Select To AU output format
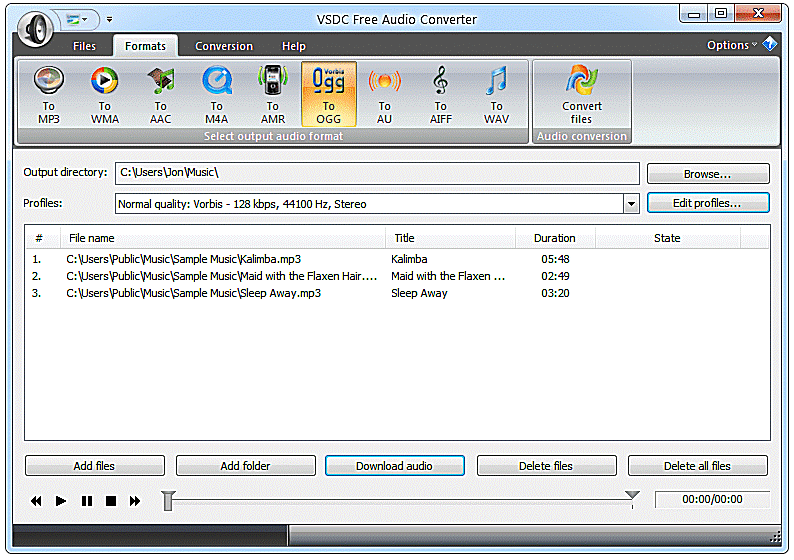This screenshot has height=560, width=794. (384, 95)
